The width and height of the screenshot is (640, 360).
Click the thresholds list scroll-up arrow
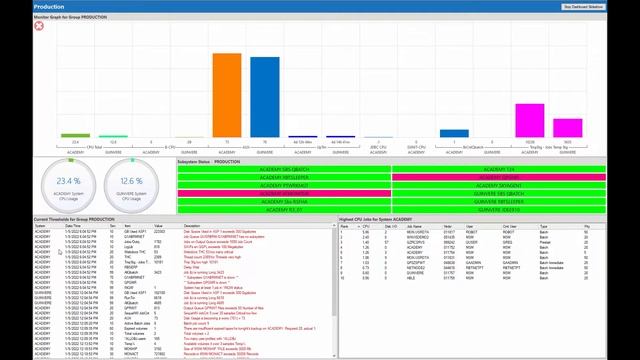point(334,226)
